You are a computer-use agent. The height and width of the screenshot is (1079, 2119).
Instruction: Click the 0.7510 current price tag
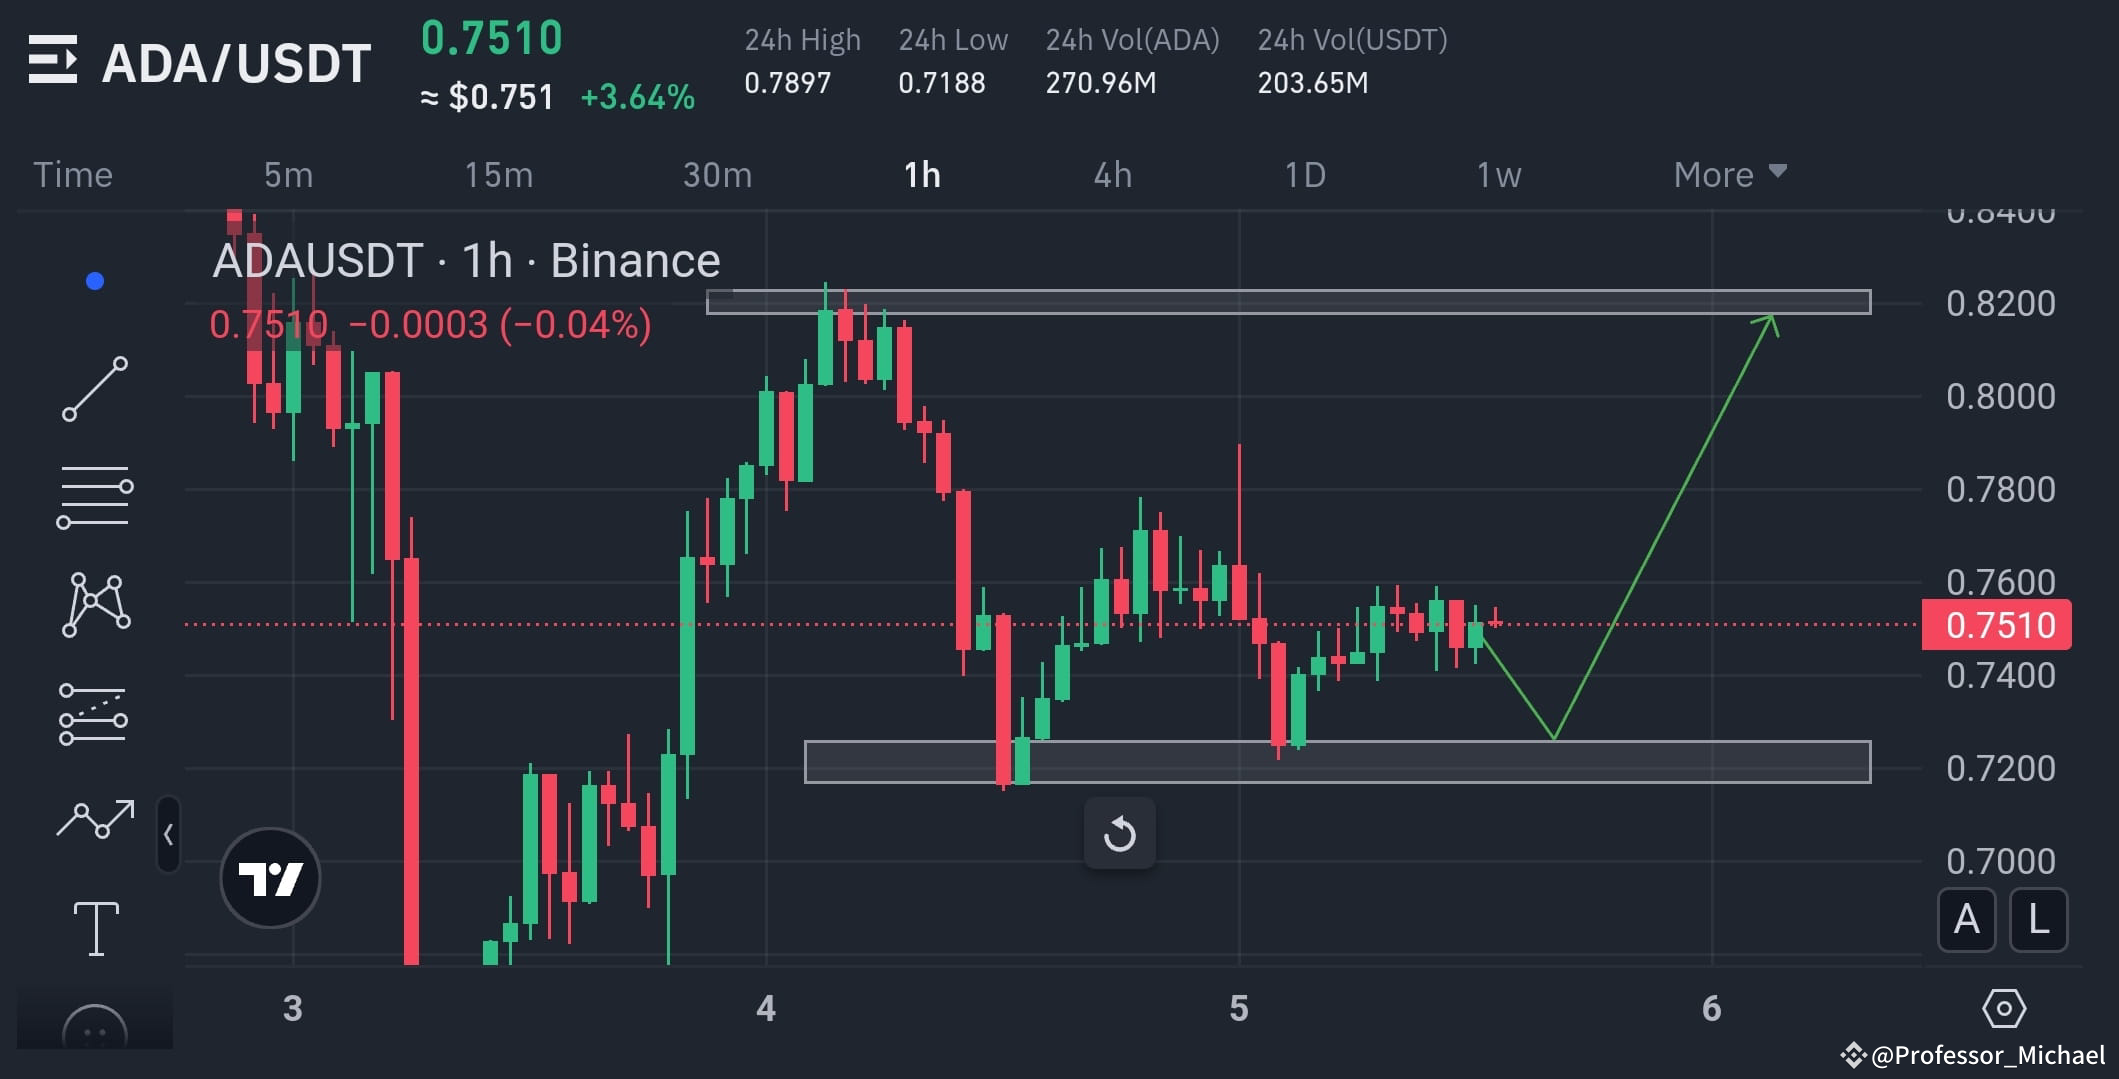[1996, 624]
